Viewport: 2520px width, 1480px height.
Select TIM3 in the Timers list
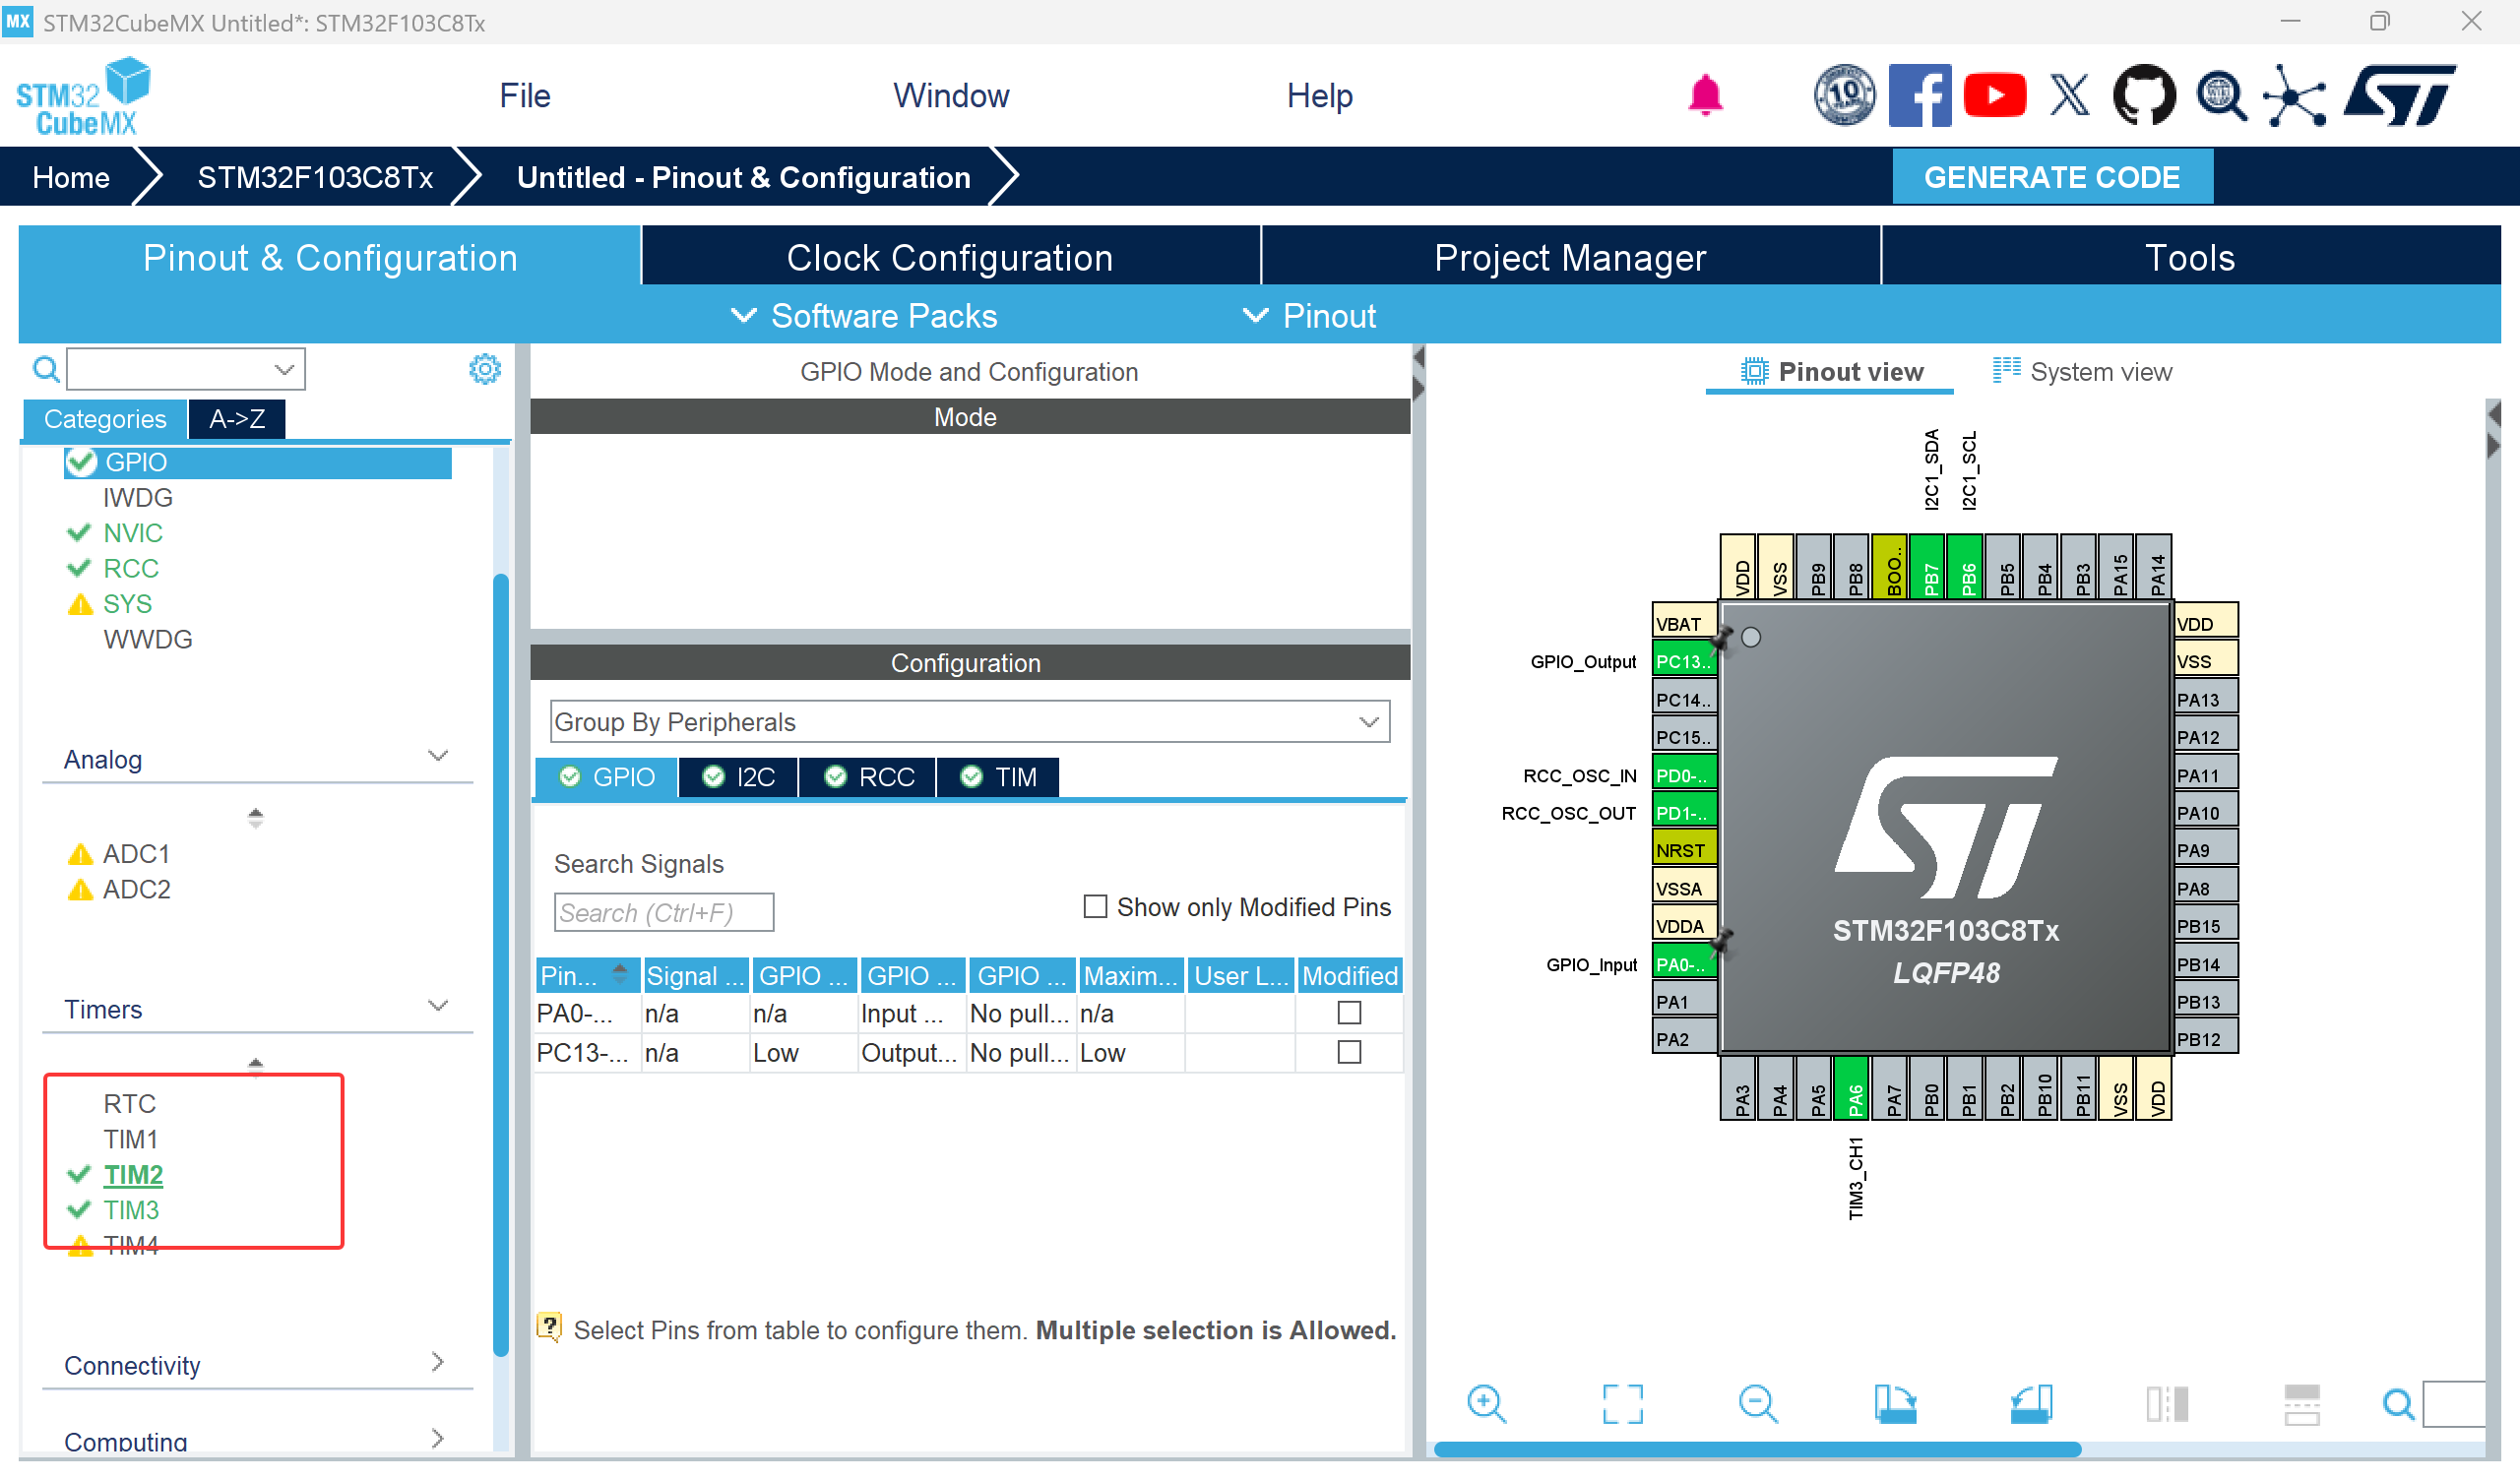point(131,1210)
